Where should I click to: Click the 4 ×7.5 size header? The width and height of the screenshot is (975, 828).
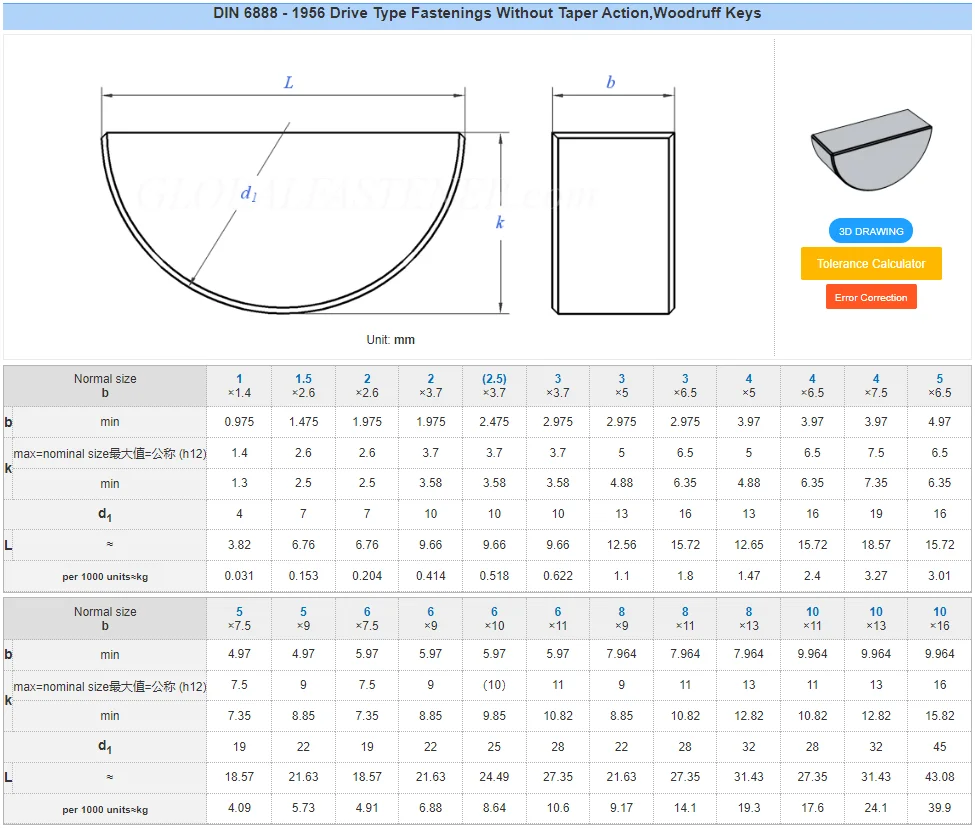pyautogui.click(x=876, y=386)
